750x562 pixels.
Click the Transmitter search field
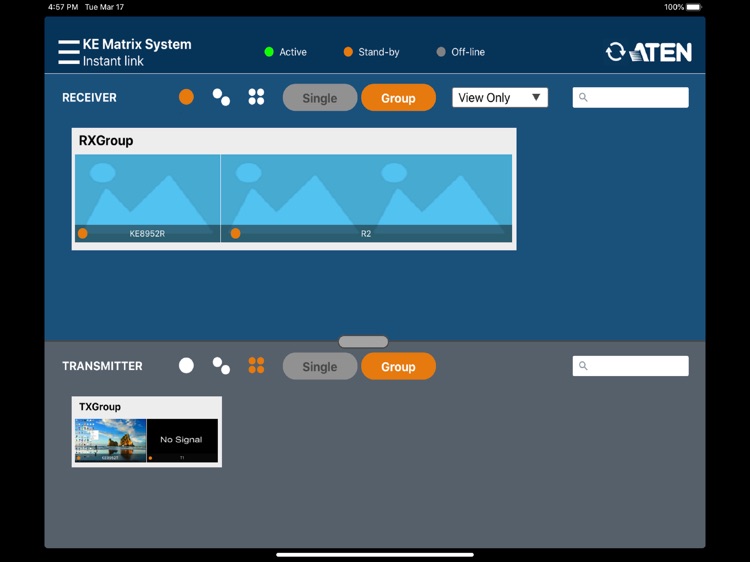[x=630, y=366]
